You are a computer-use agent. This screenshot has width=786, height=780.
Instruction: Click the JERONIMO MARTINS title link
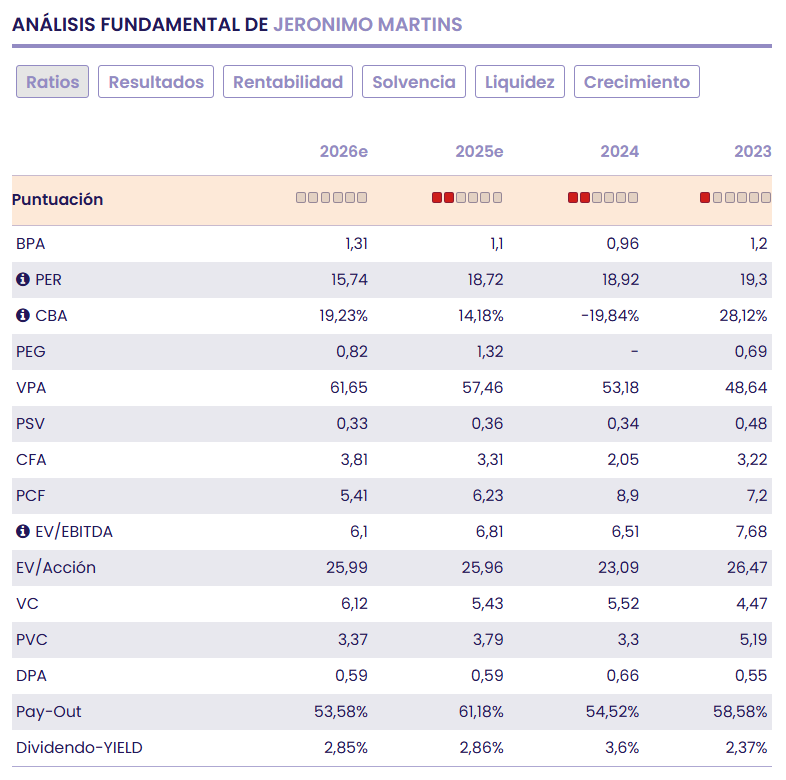(x=367, y=24)
